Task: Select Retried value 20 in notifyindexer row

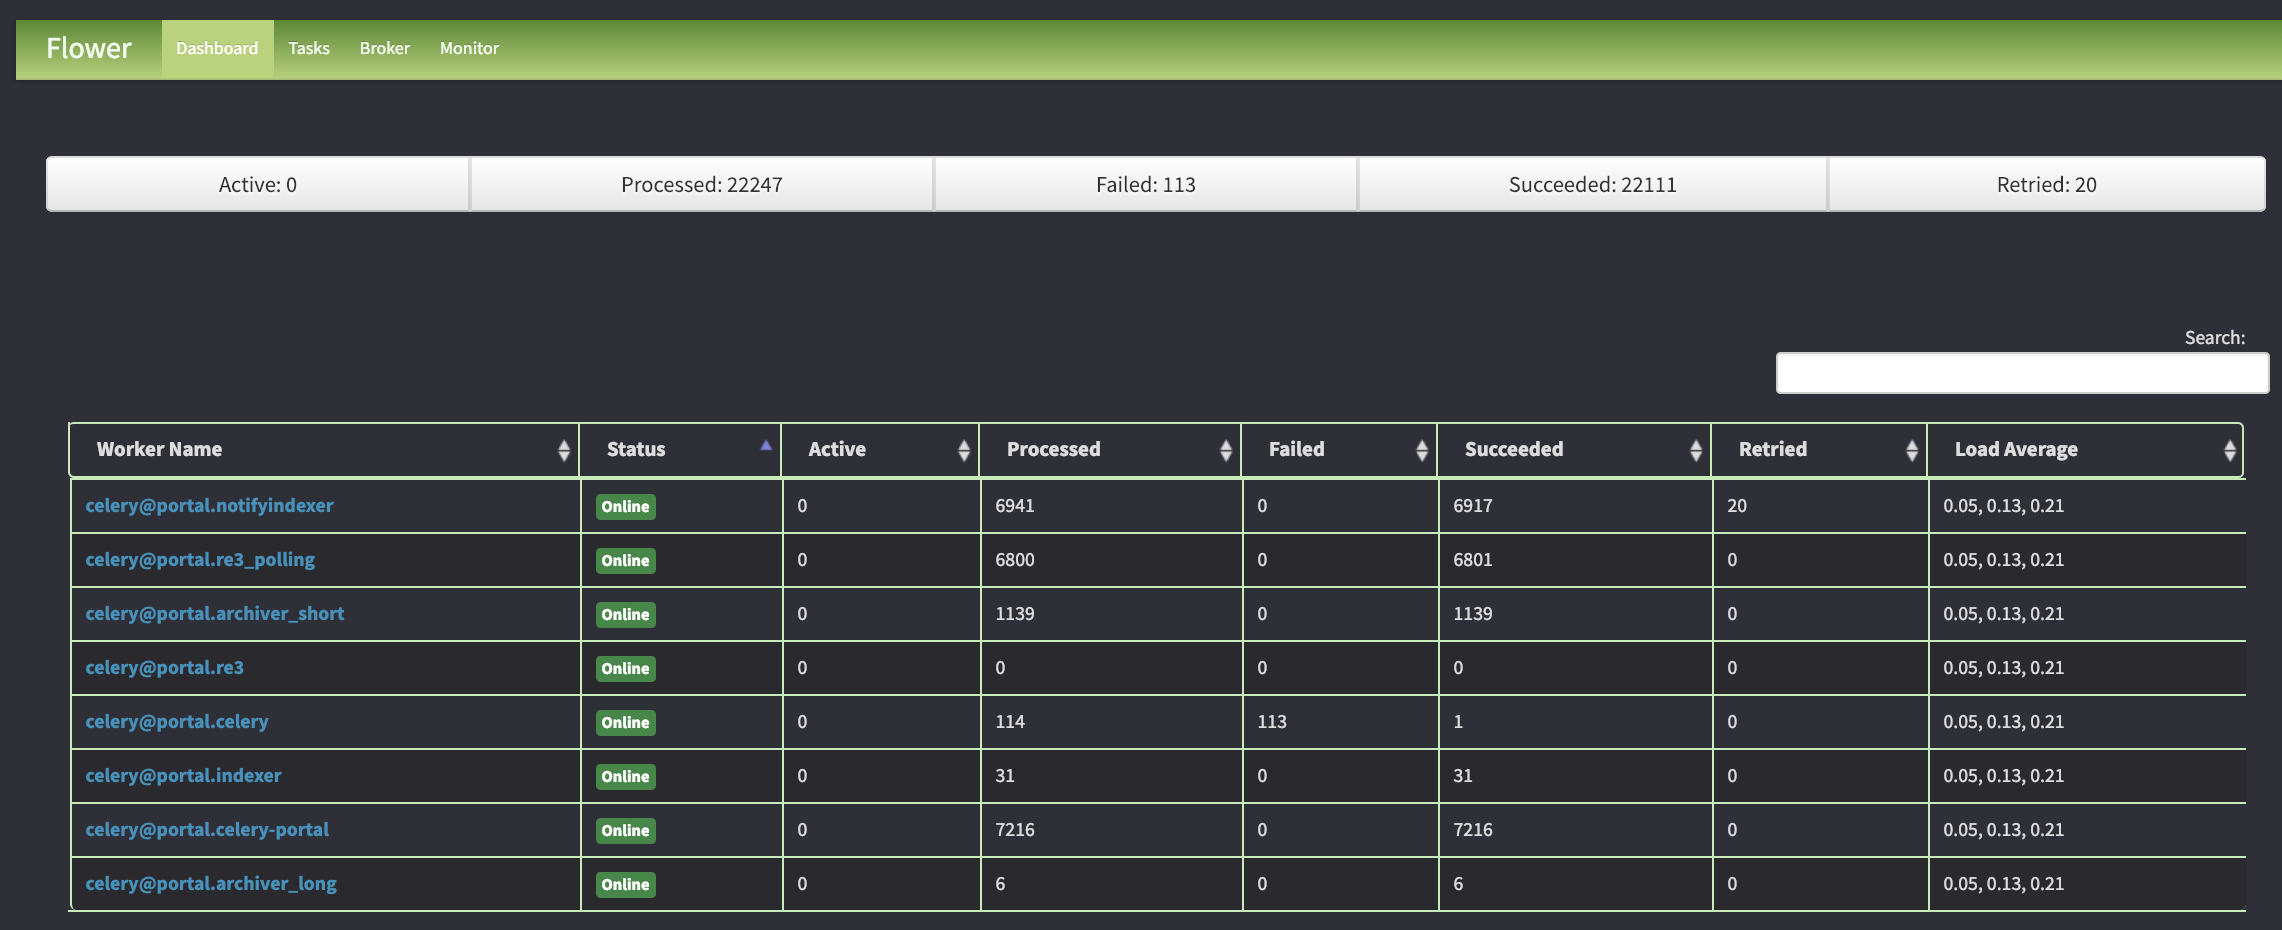Action: [1737, 506]
